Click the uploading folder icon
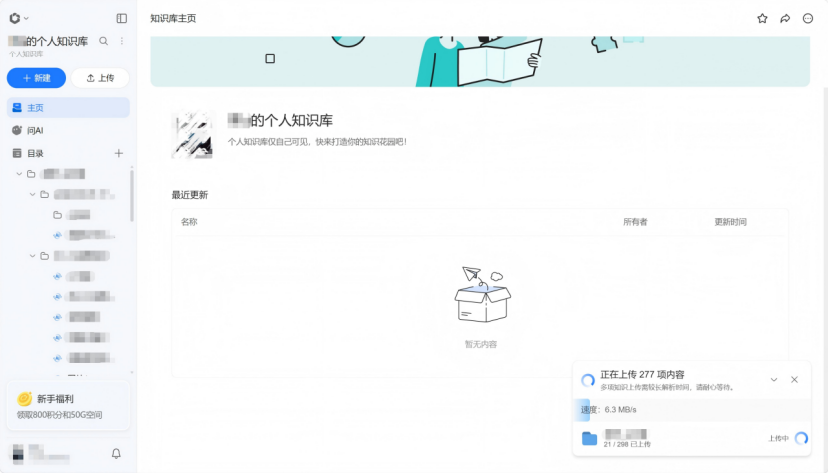 589,438
